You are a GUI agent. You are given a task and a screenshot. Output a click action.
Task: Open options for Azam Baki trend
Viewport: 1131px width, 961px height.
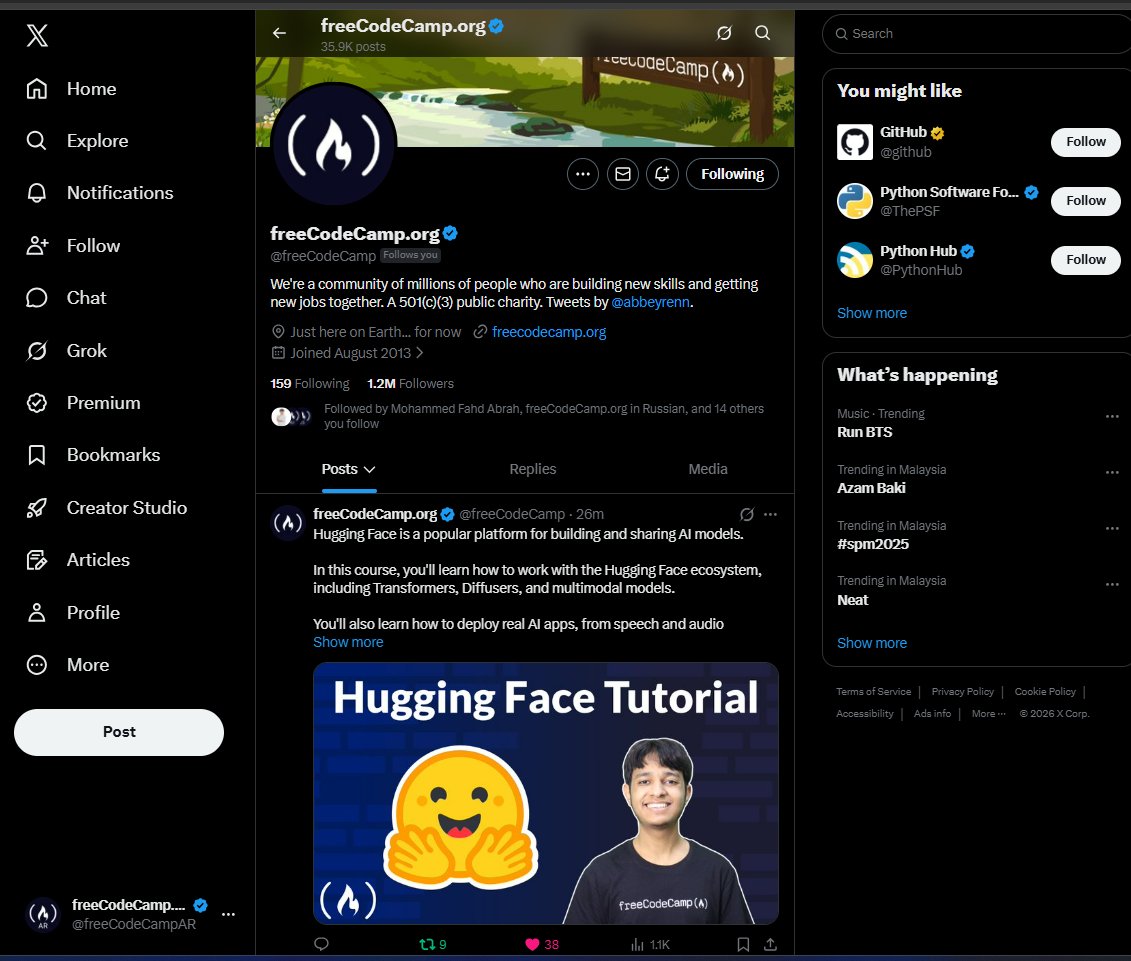click(1112, 473)
